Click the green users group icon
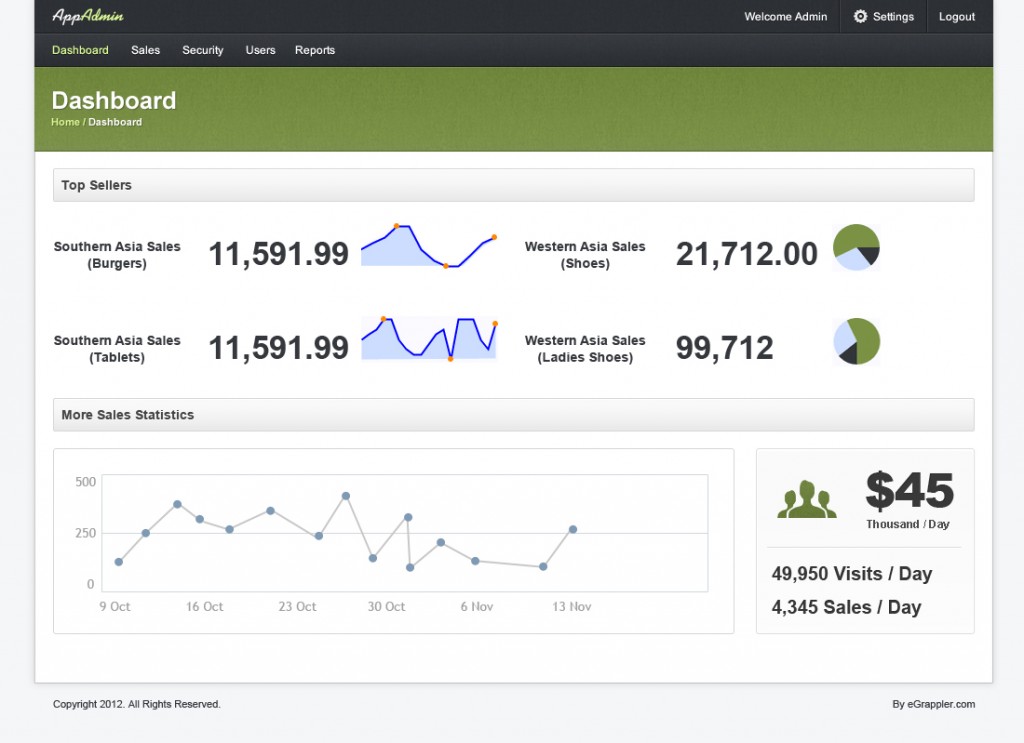Image resolution: width=1024 pixels, height=743 pixels. pyautogui.click(x=806, y=499)
